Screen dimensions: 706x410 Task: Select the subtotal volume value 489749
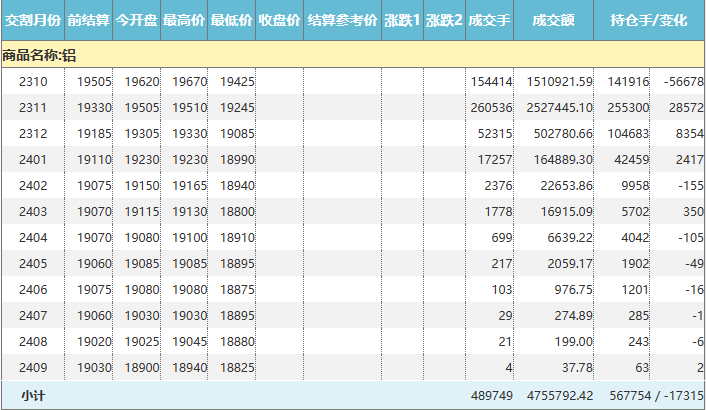[490, 396]
